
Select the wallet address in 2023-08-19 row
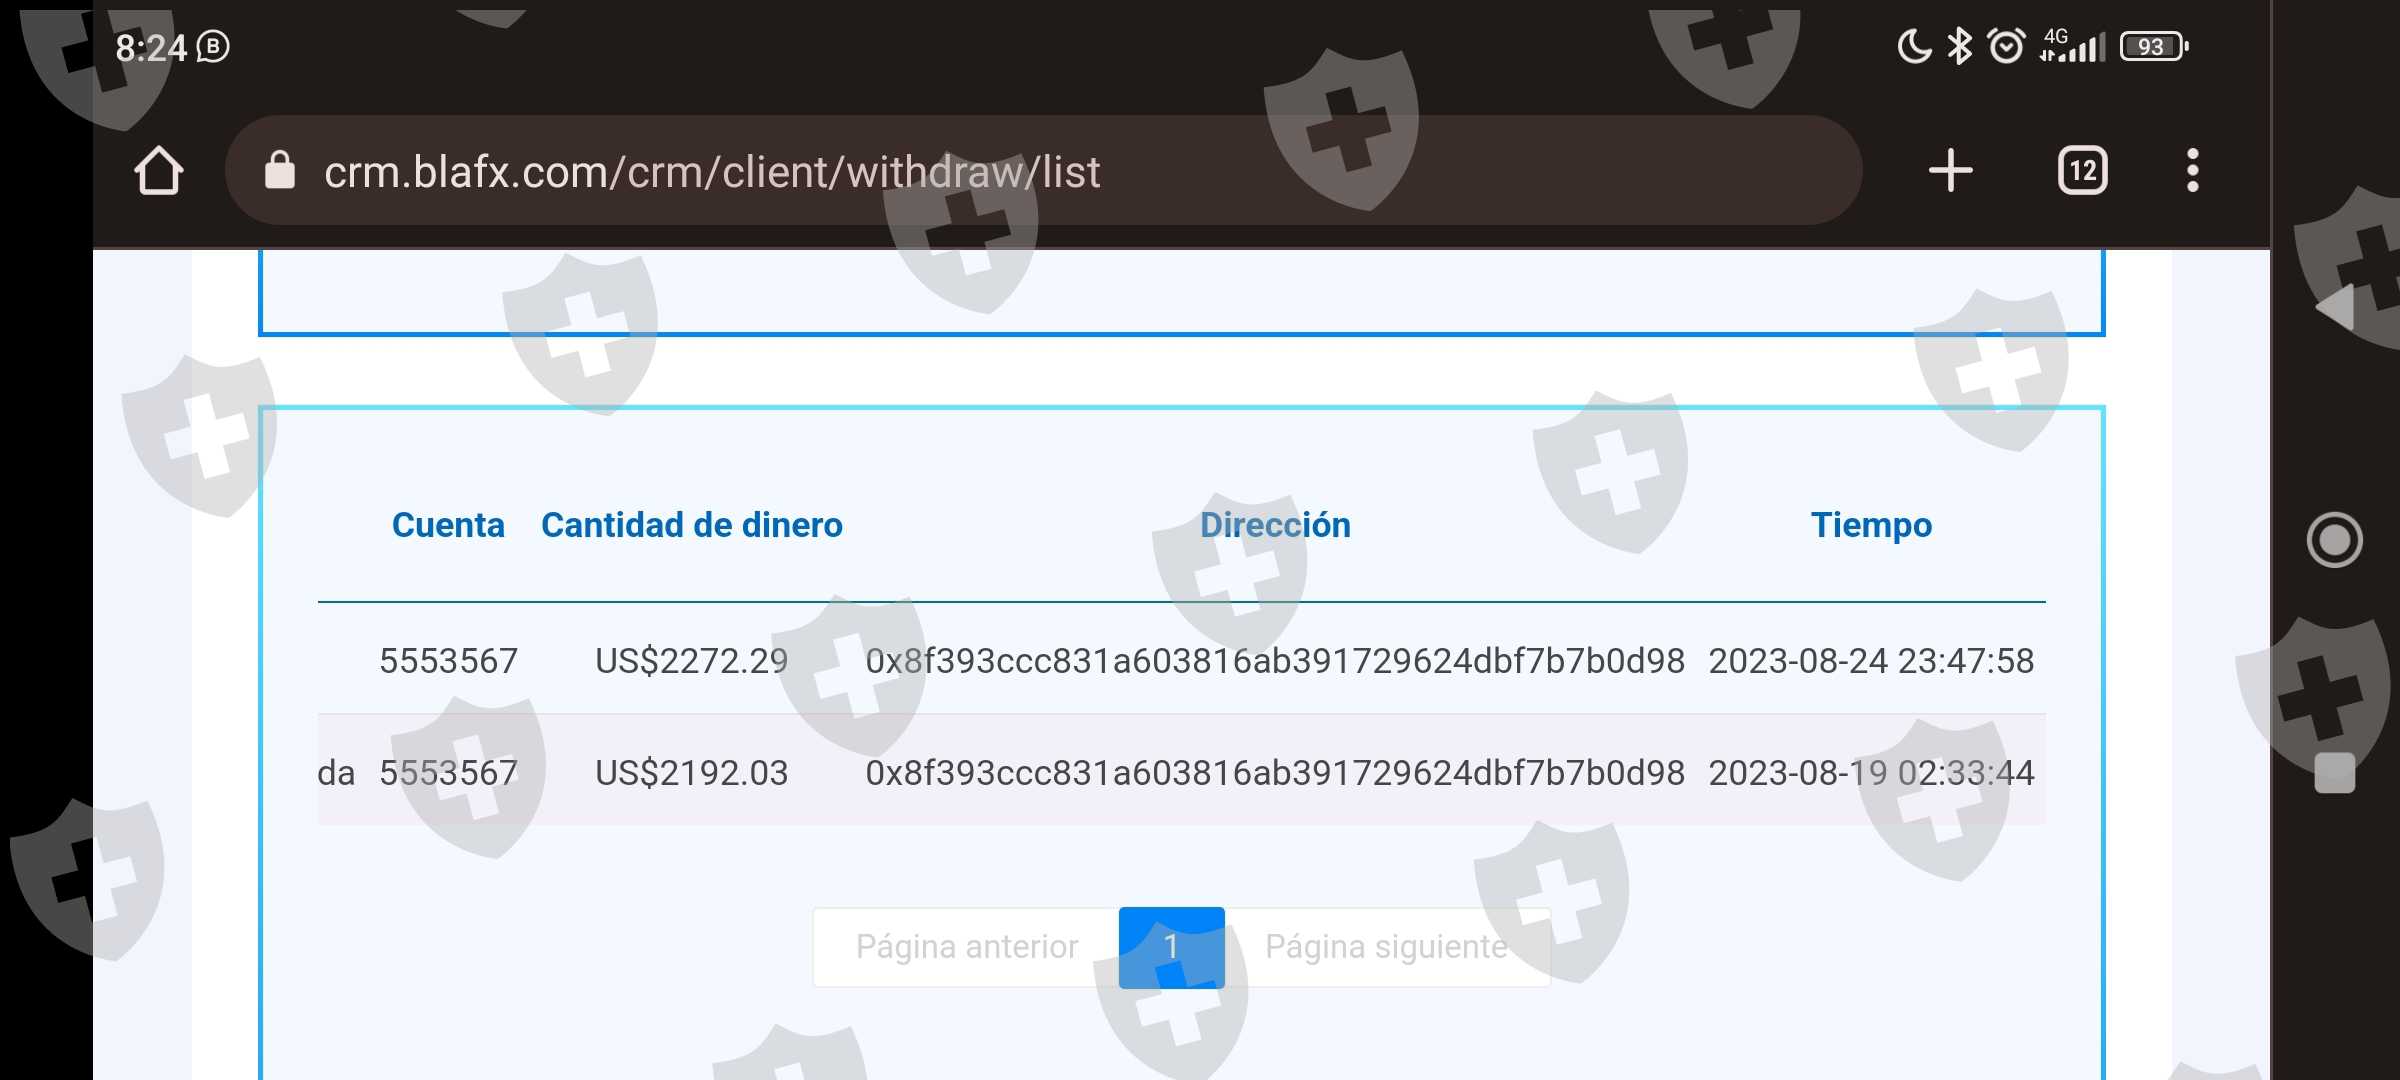[1275, 773]
